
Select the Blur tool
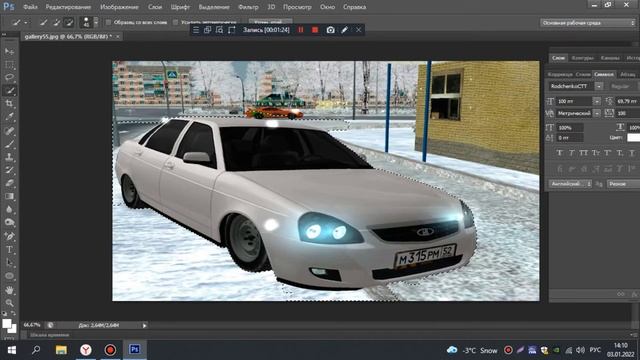tap(9, 209)
